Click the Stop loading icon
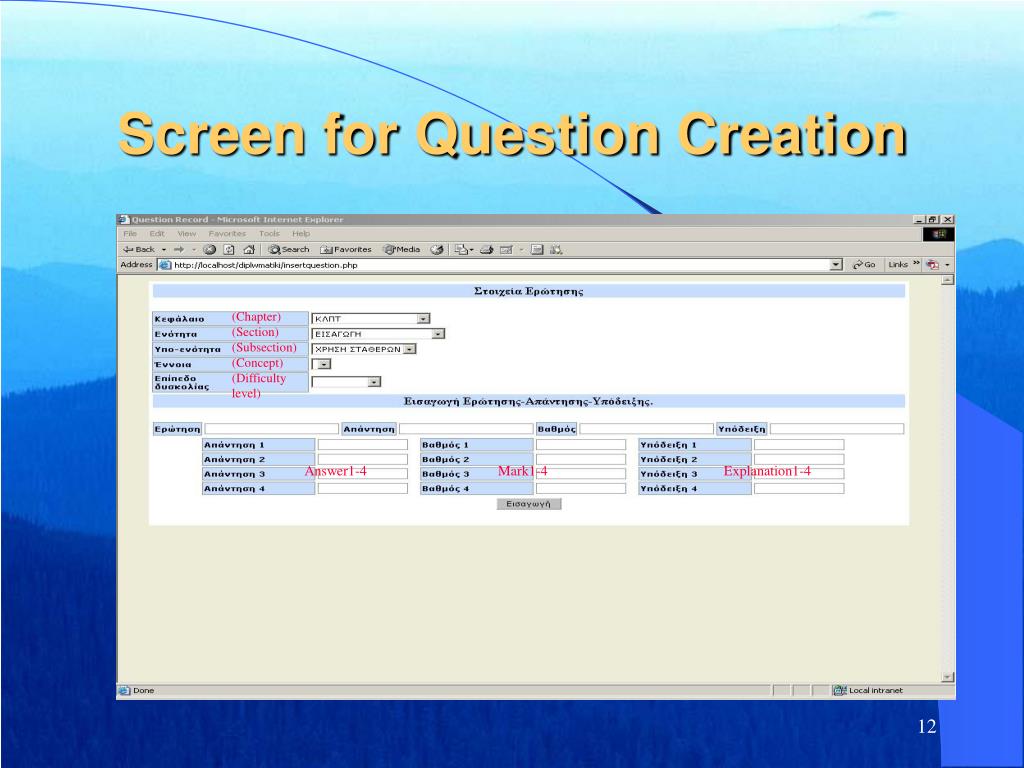1024x768 pixels. (x=210, y=249)
